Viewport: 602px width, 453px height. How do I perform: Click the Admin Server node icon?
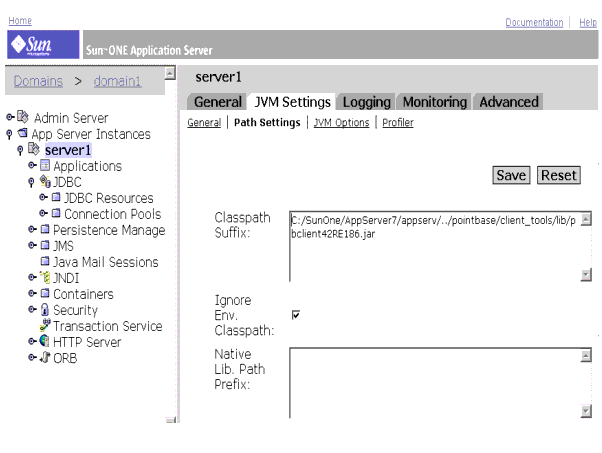pyautogui.click(x=23, y=117)
